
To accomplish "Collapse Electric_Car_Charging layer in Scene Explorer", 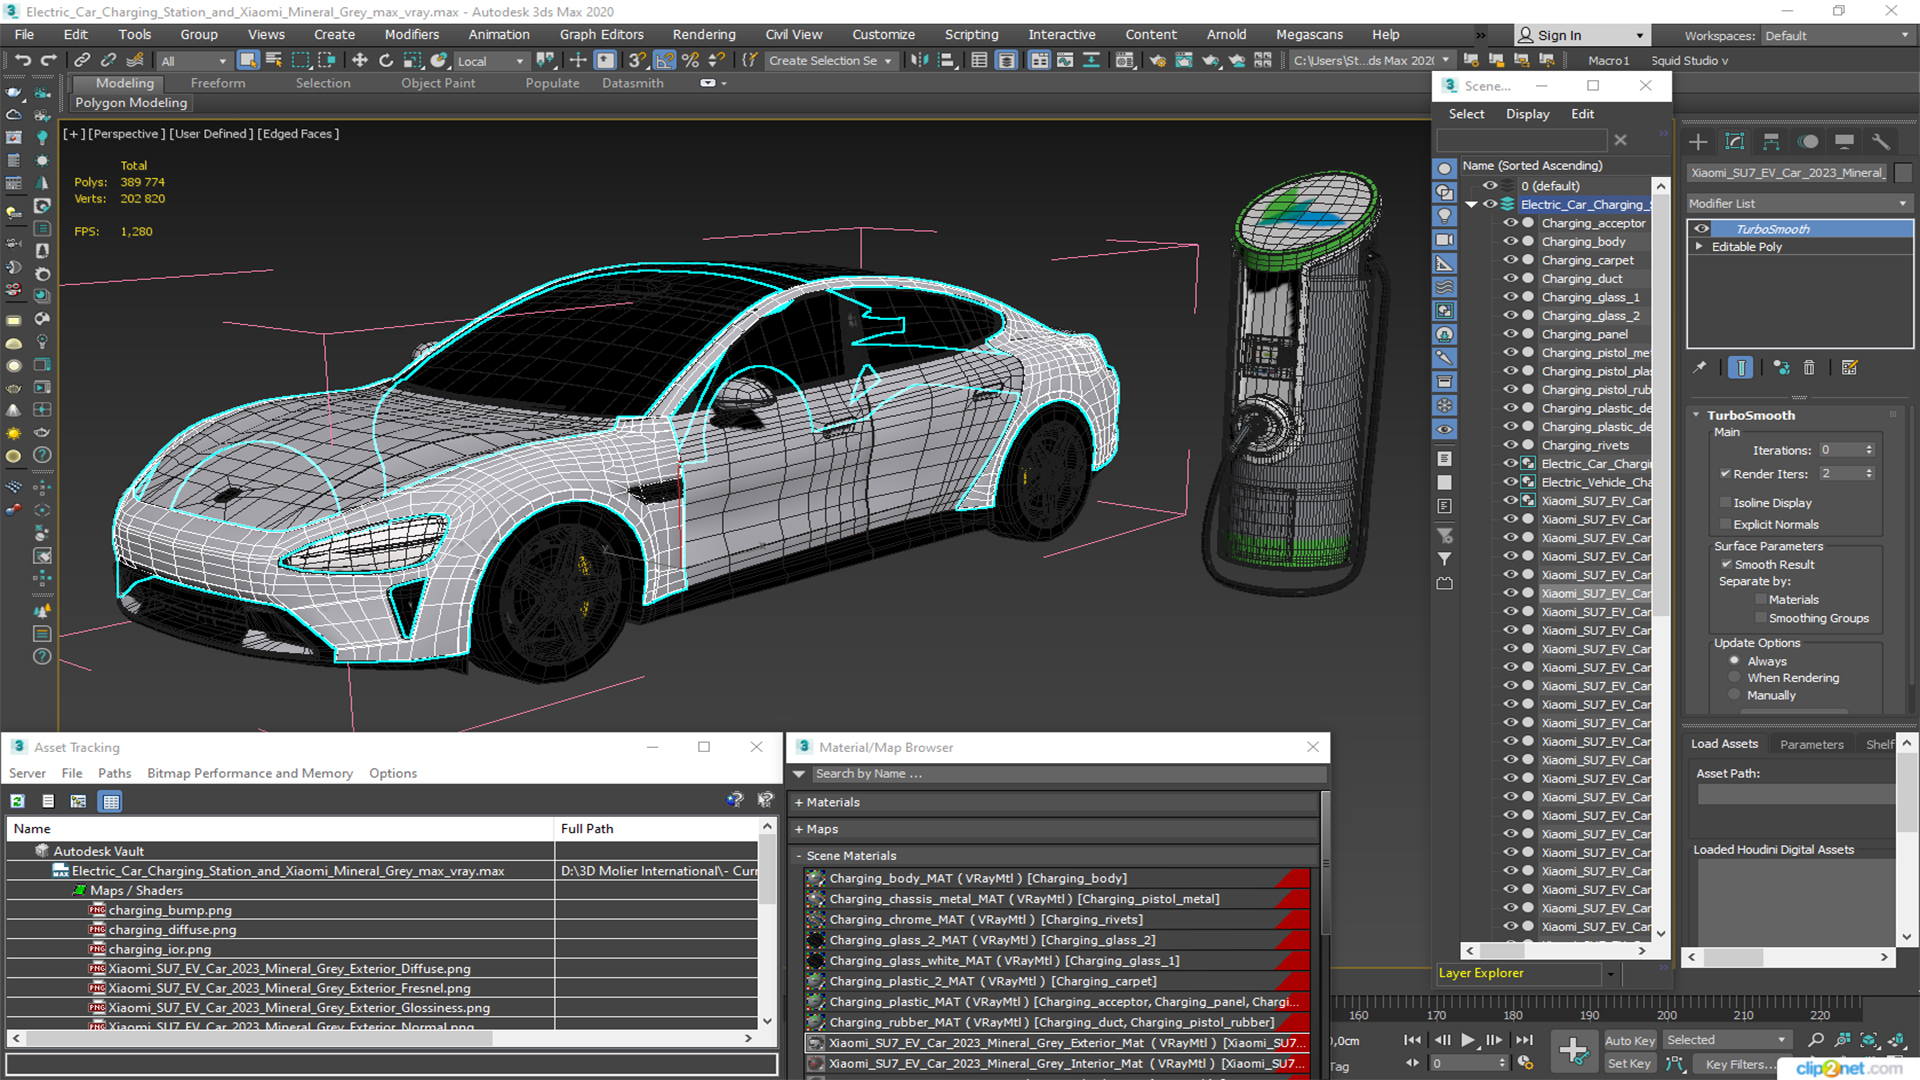I will pos(1472,205).
